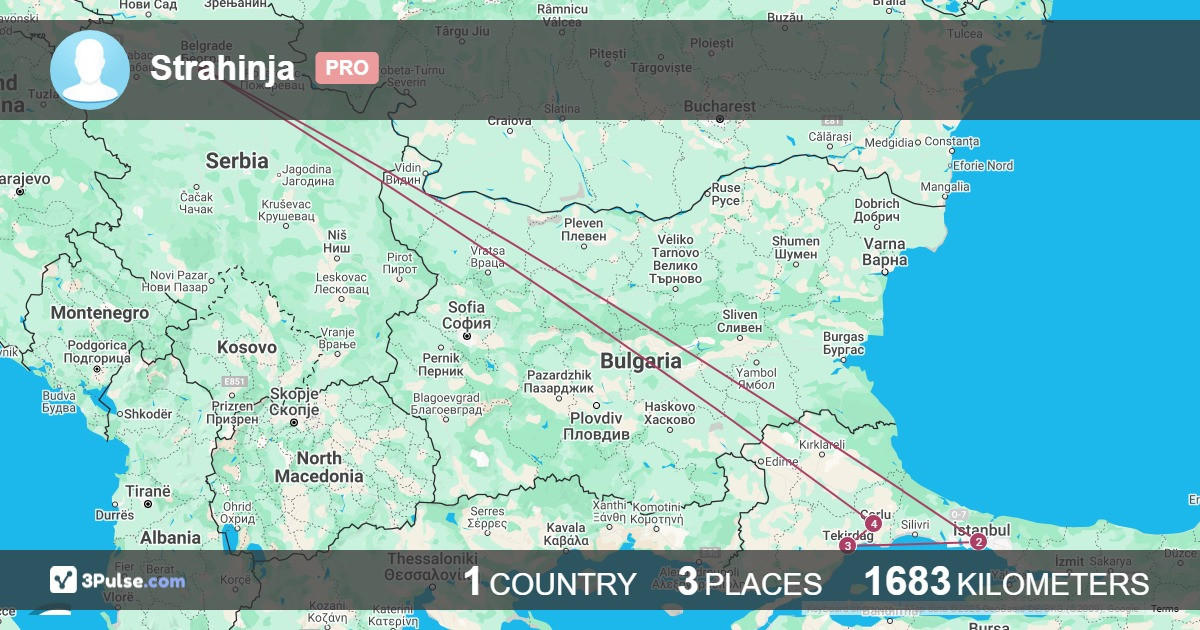This screenshot has width=1200, height=630.
Task: Click the Sofia city dot marker
Action: click(467, 336)
